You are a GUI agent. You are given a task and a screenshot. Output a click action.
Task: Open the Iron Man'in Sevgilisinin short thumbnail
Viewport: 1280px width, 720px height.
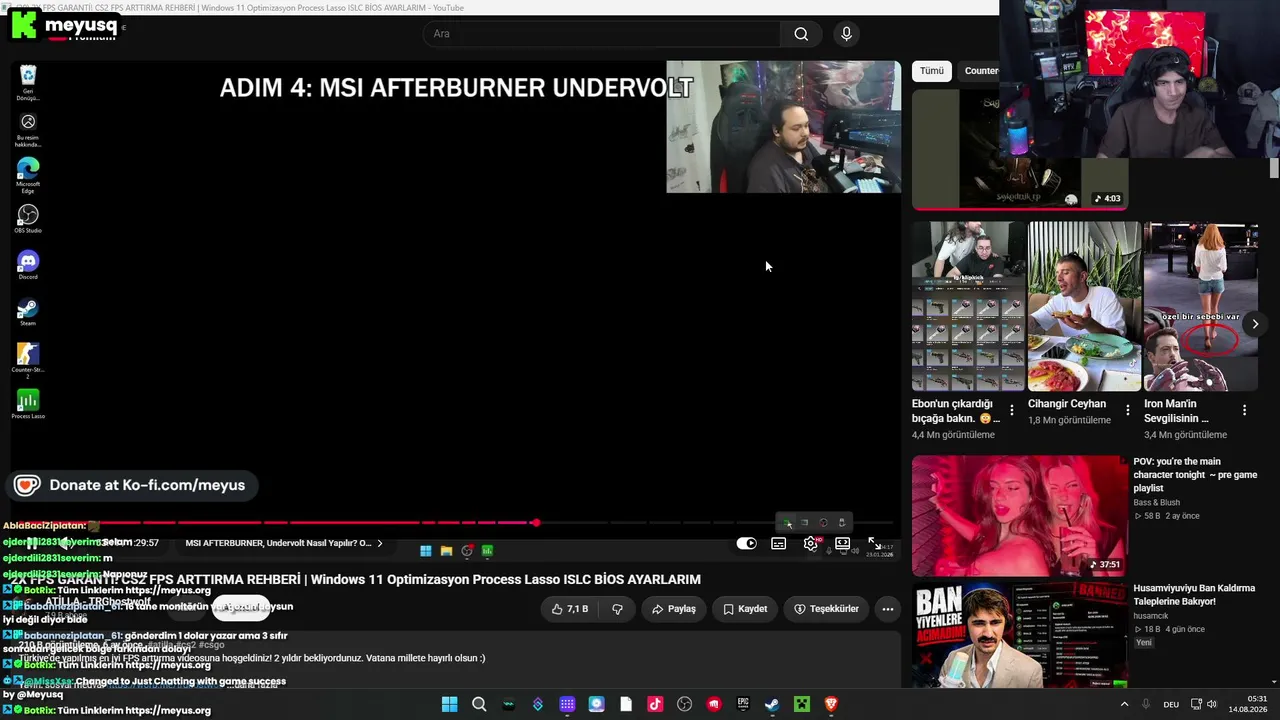point(1200,306)
